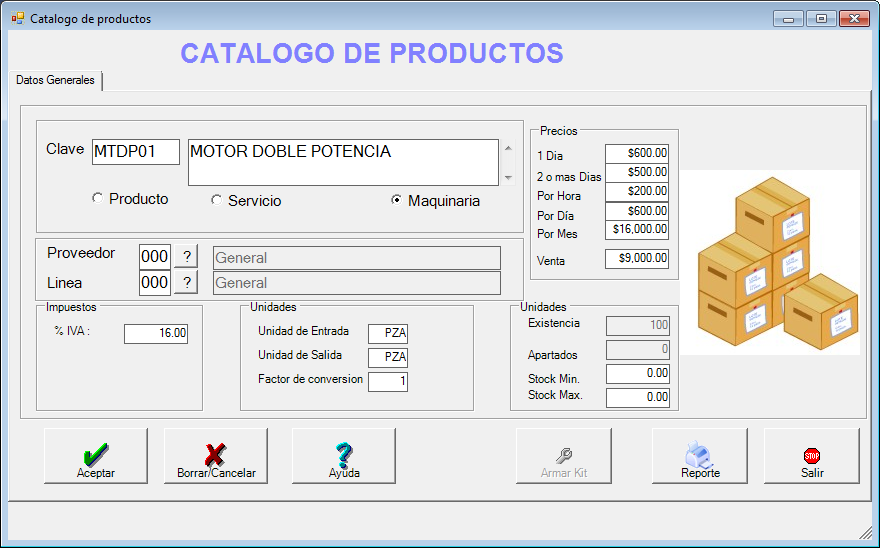Click the Catalogo de productos title bar icon
The height and width of the screenshot is (548, 880).
click(18, 19)
